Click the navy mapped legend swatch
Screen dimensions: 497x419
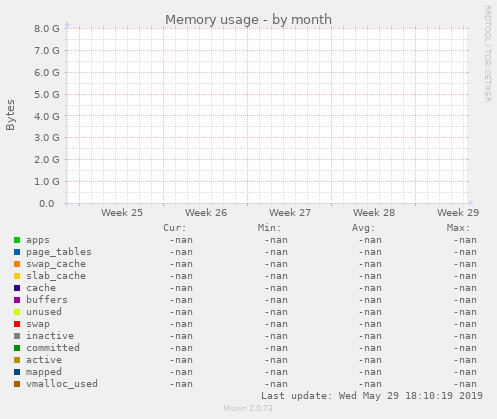[x=17, y=372]
